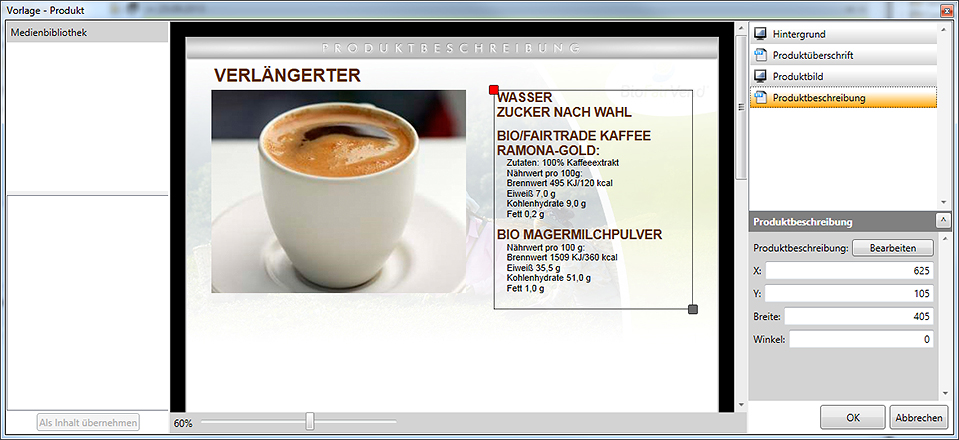Confirm with the OK button

(x=852, y=417)
